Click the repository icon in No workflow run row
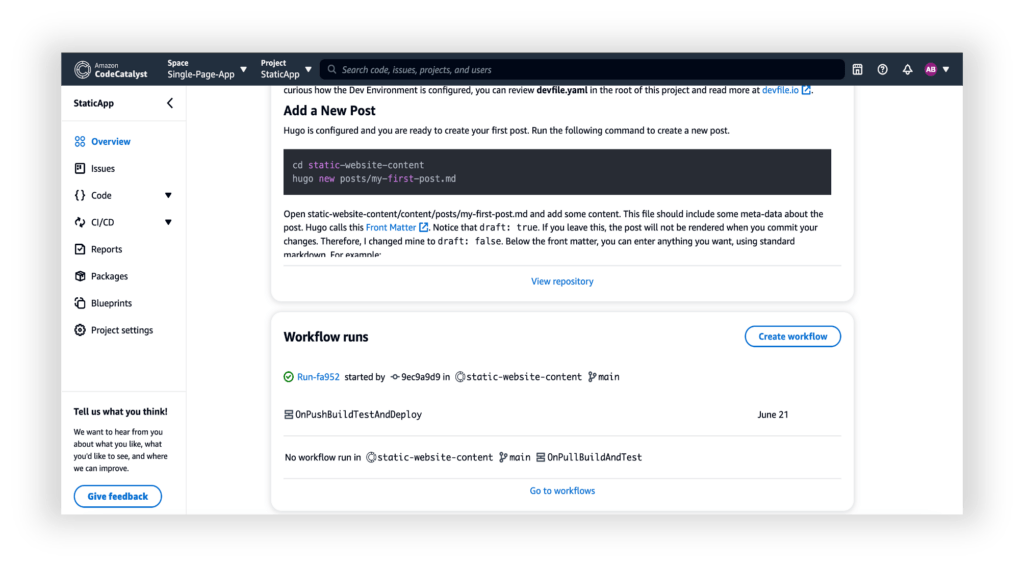1024x567 pixels. click(x=371, y=457)
